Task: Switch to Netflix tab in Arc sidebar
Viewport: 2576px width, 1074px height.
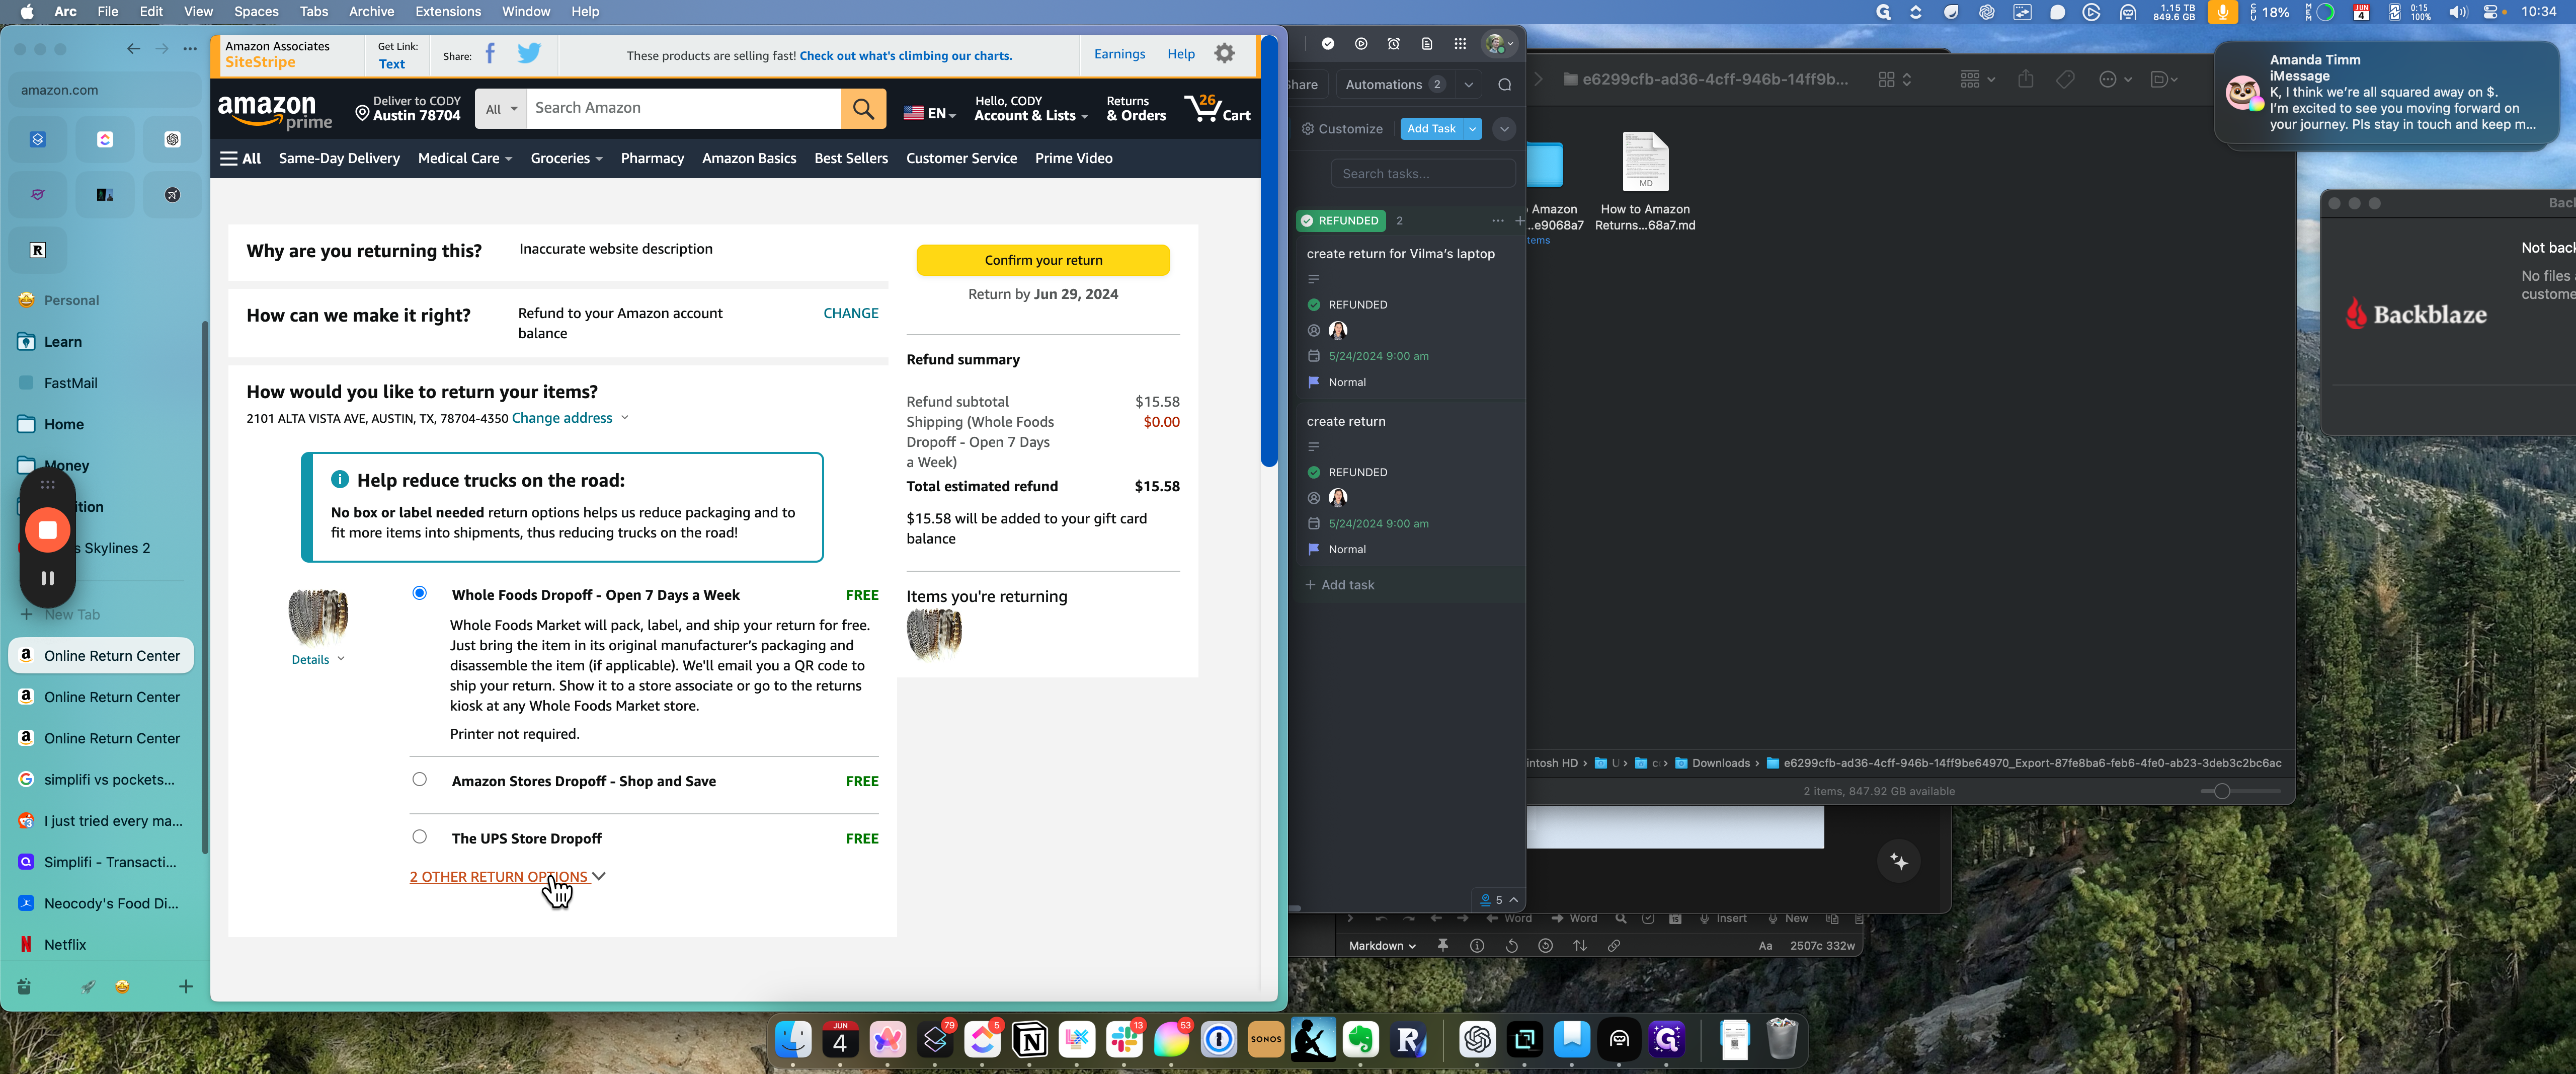Action: pyautogui.click(x=101, y=944)
